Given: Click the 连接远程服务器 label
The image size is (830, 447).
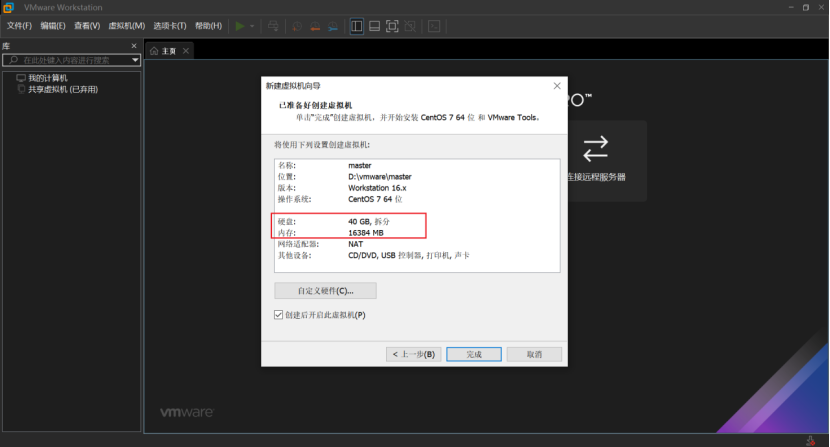Looking at the screenshot, I should point(597,177).
